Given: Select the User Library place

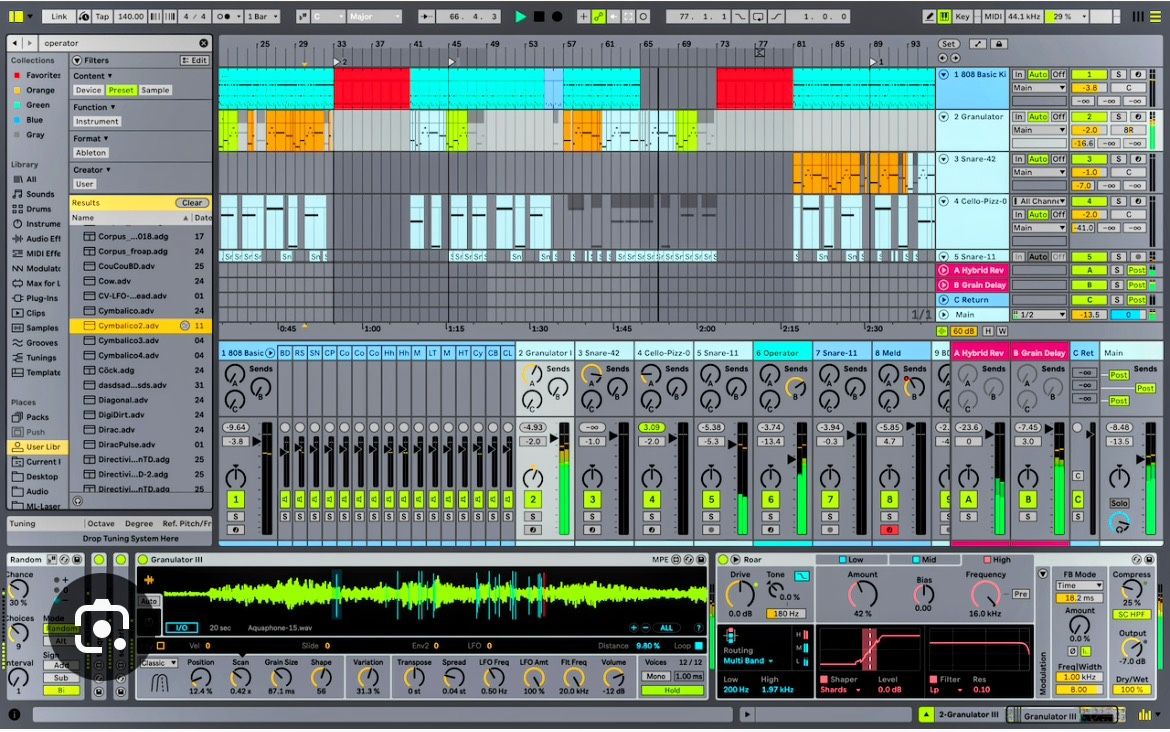Looking at the screenshot, I should coord(37,447).
